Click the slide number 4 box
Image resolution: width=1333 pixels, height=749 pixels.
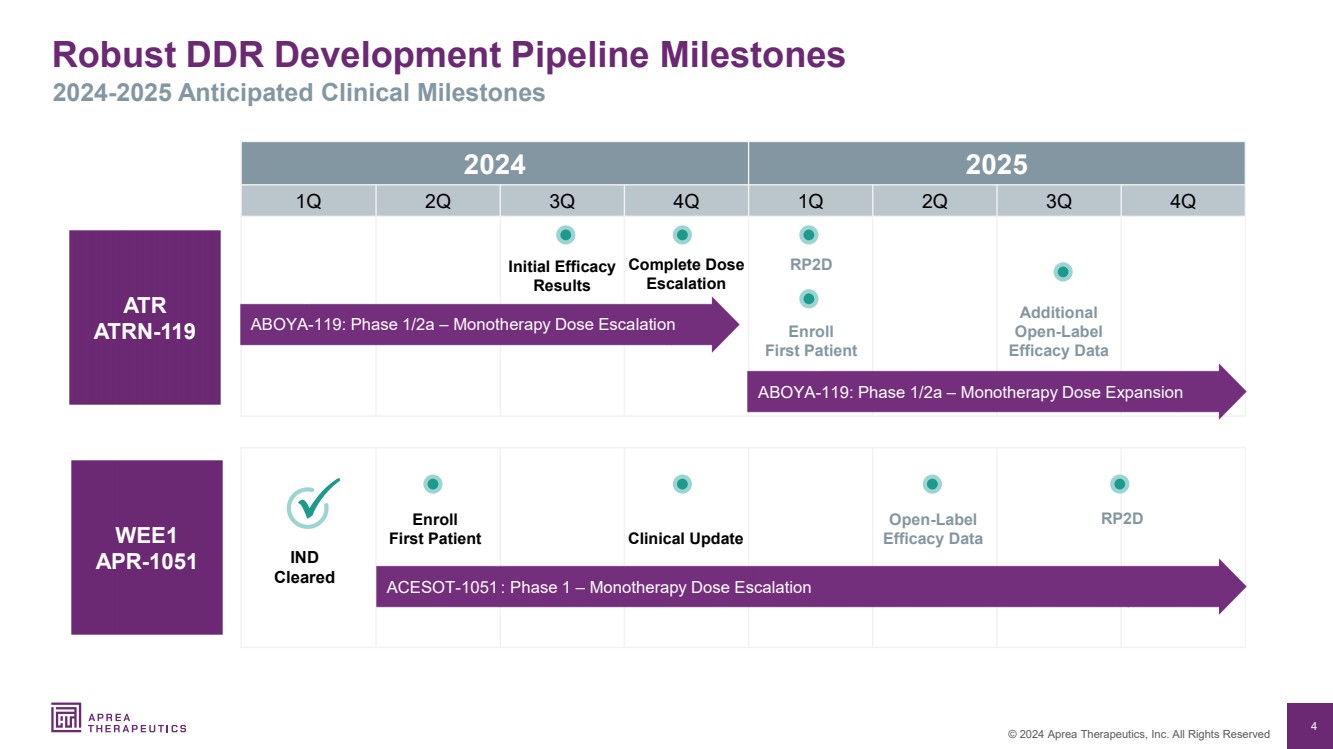click(1312, 725)
